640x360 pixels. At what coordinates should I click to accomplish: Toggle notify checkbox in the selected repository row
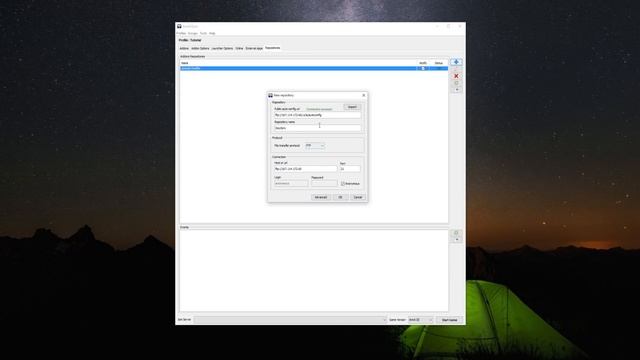pos(423,69)
